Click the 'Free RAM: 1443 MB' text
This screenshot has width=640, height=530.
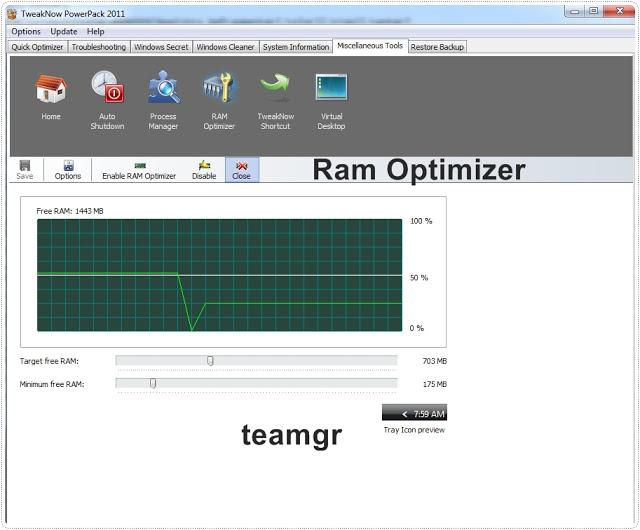70,211
